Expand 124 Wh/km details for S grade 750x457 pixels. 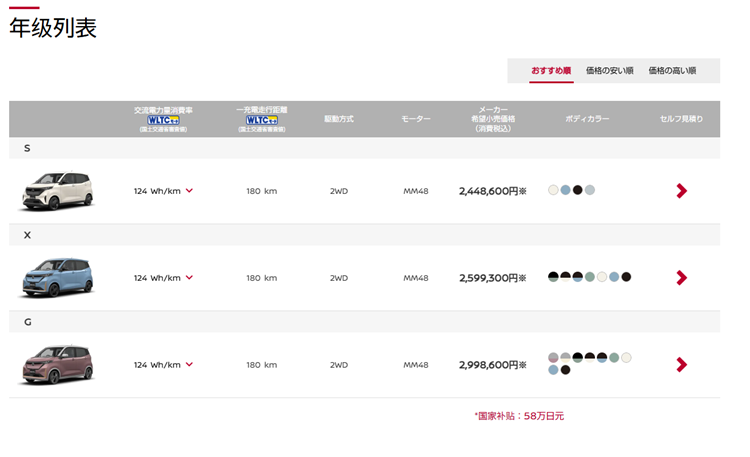pyautogui.click(x=189, y=190)
